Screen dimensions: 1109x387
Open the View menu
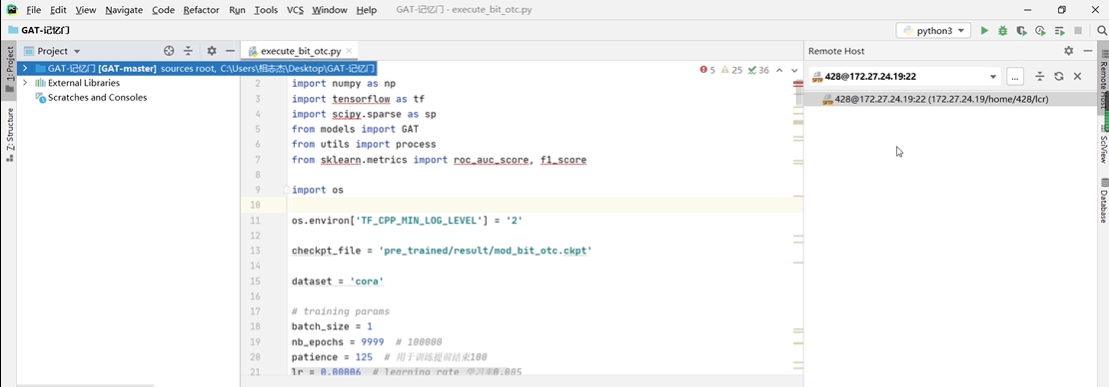click(86, 10)
